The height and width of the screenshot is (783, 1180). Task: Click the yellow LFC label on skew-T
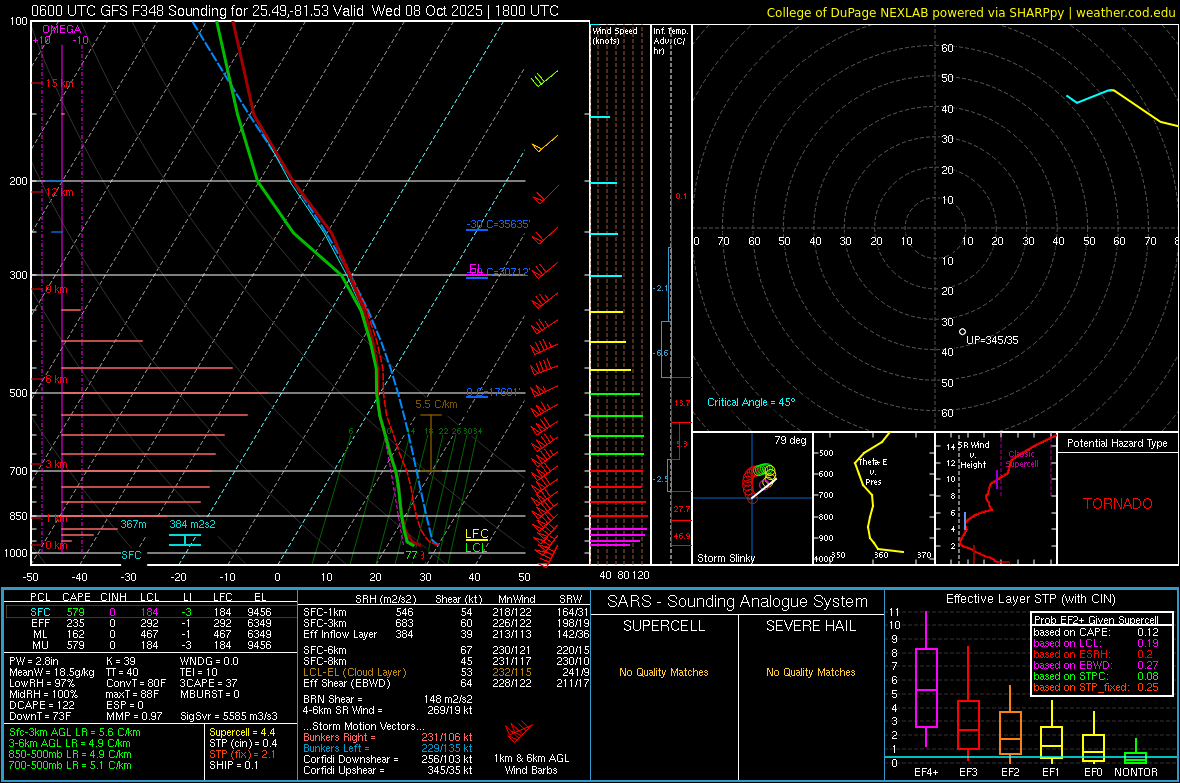coord(476,534)
